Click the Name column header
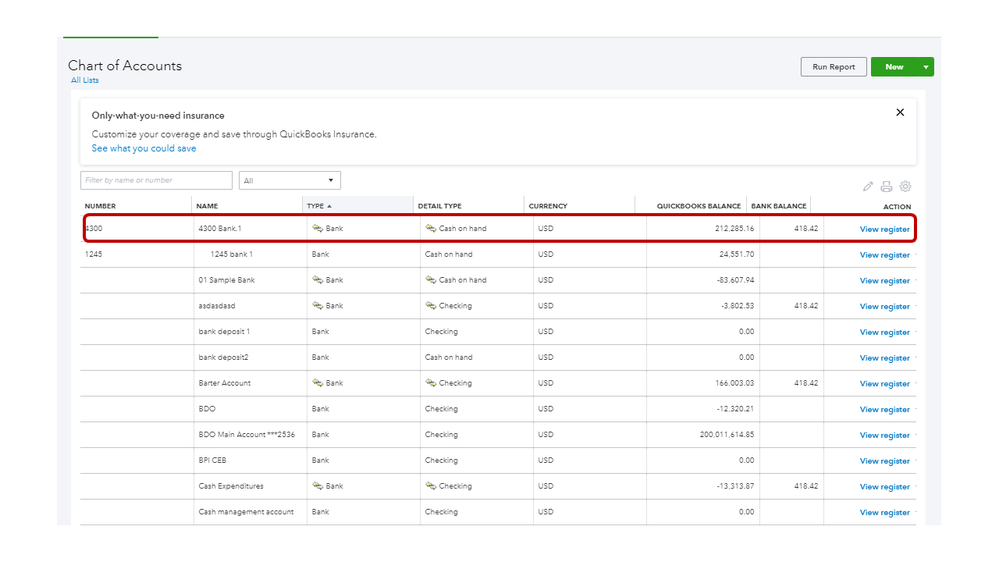The width and height of the screenshot is (999, 562). pyautogui.click(x=207, y=206)
